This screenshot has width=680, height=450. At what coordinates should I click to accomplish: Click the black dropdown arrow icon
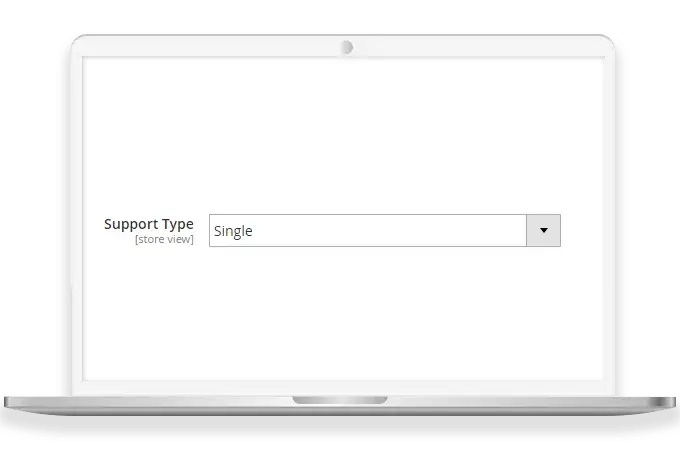tap(543, 230)
